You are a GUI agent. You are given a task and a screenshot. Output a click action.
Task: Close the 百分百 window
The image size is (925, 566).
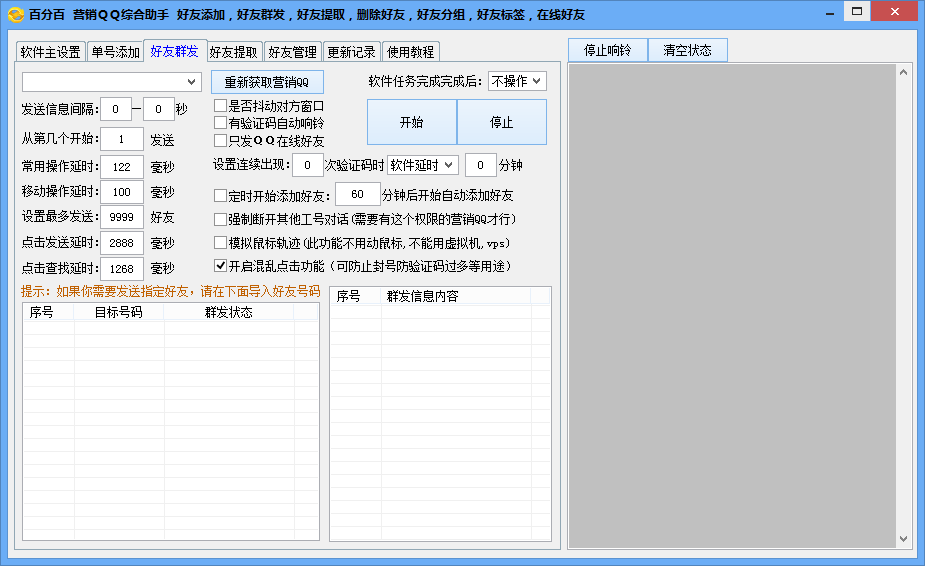(894, 11)
